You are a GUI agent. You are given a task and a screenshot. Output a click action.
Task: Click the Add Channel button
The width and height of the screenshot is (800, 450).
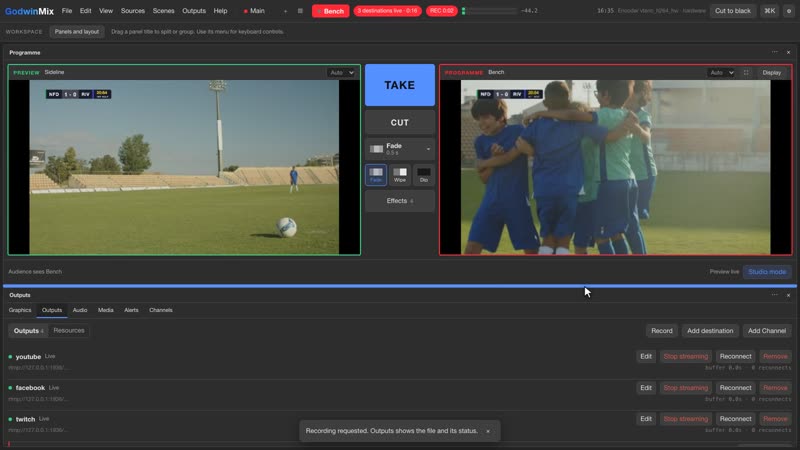pyautogui.click(x=767, y=331)
